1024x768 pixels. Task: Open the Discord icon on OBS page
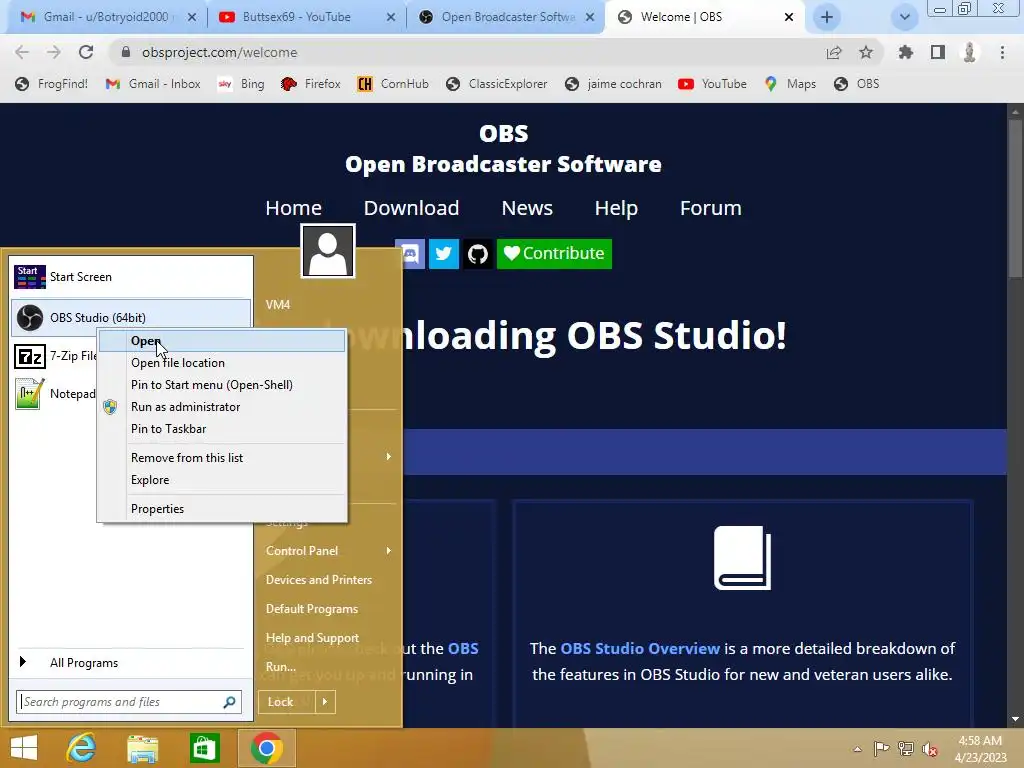[410, 253]
